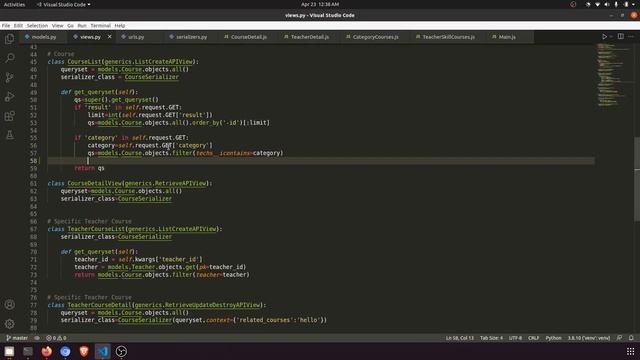Click the vertical scrollbar in editor

pyautogui.click(x=637, y=180)
